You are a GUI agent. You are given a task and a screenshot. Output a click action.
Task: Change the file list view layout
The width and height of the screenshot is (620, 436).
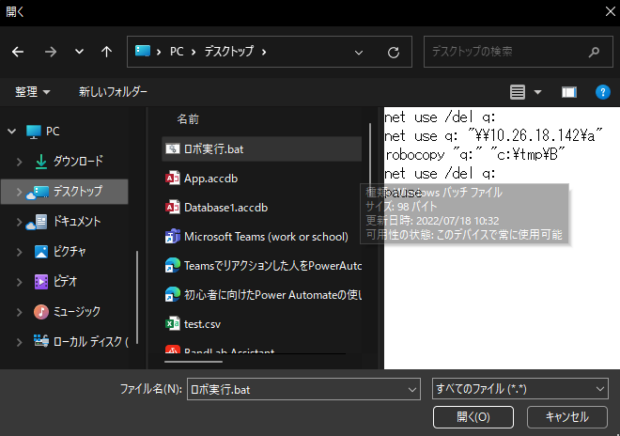[517, 92]
